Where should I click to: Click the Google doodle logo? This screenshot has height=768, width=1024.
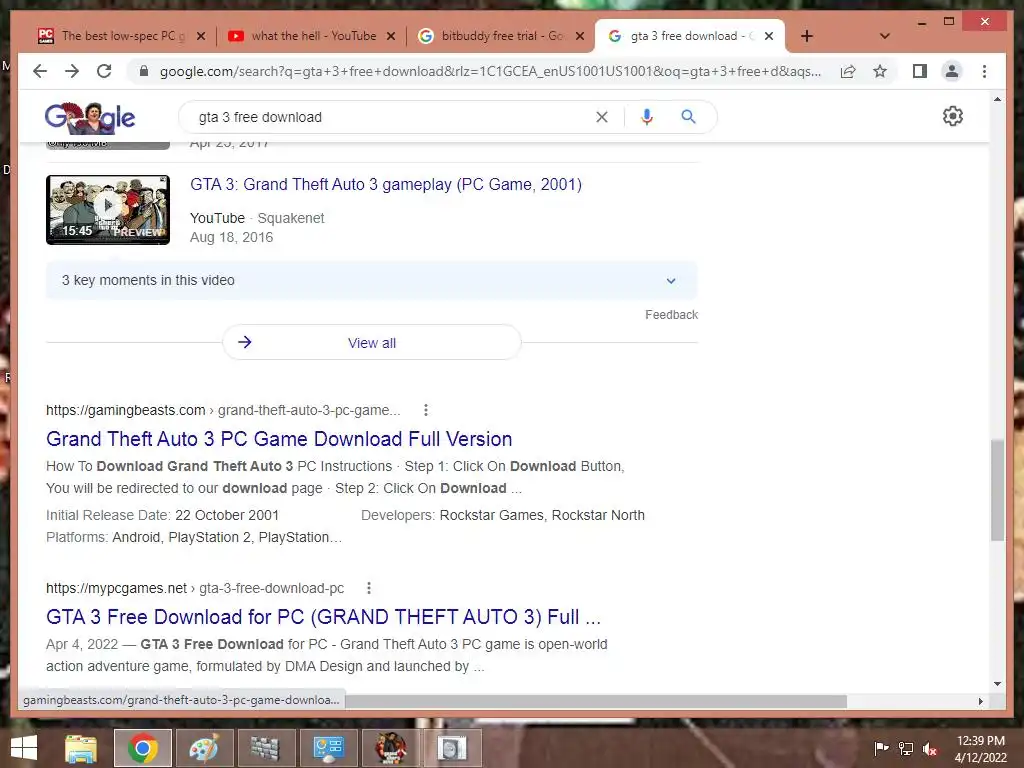click(90, 118)
